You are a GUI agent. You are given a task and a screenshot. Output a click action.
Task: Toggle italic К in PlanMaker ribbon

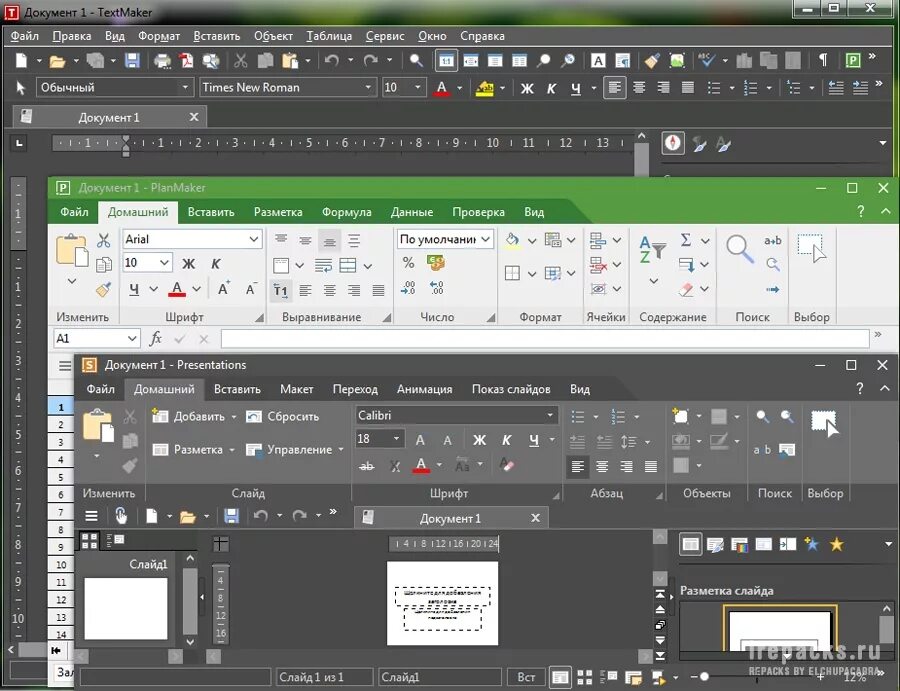point(215,263)
